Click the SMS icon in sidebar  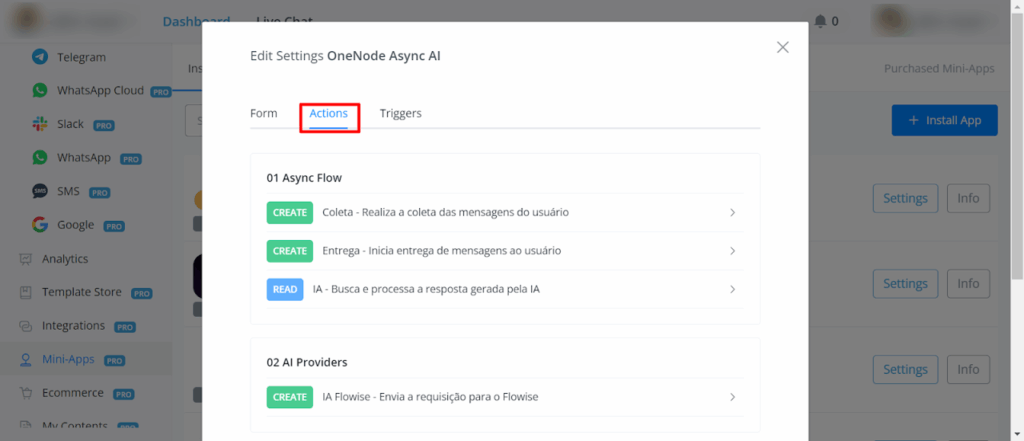pyautogui.click(x=40, y=191)
